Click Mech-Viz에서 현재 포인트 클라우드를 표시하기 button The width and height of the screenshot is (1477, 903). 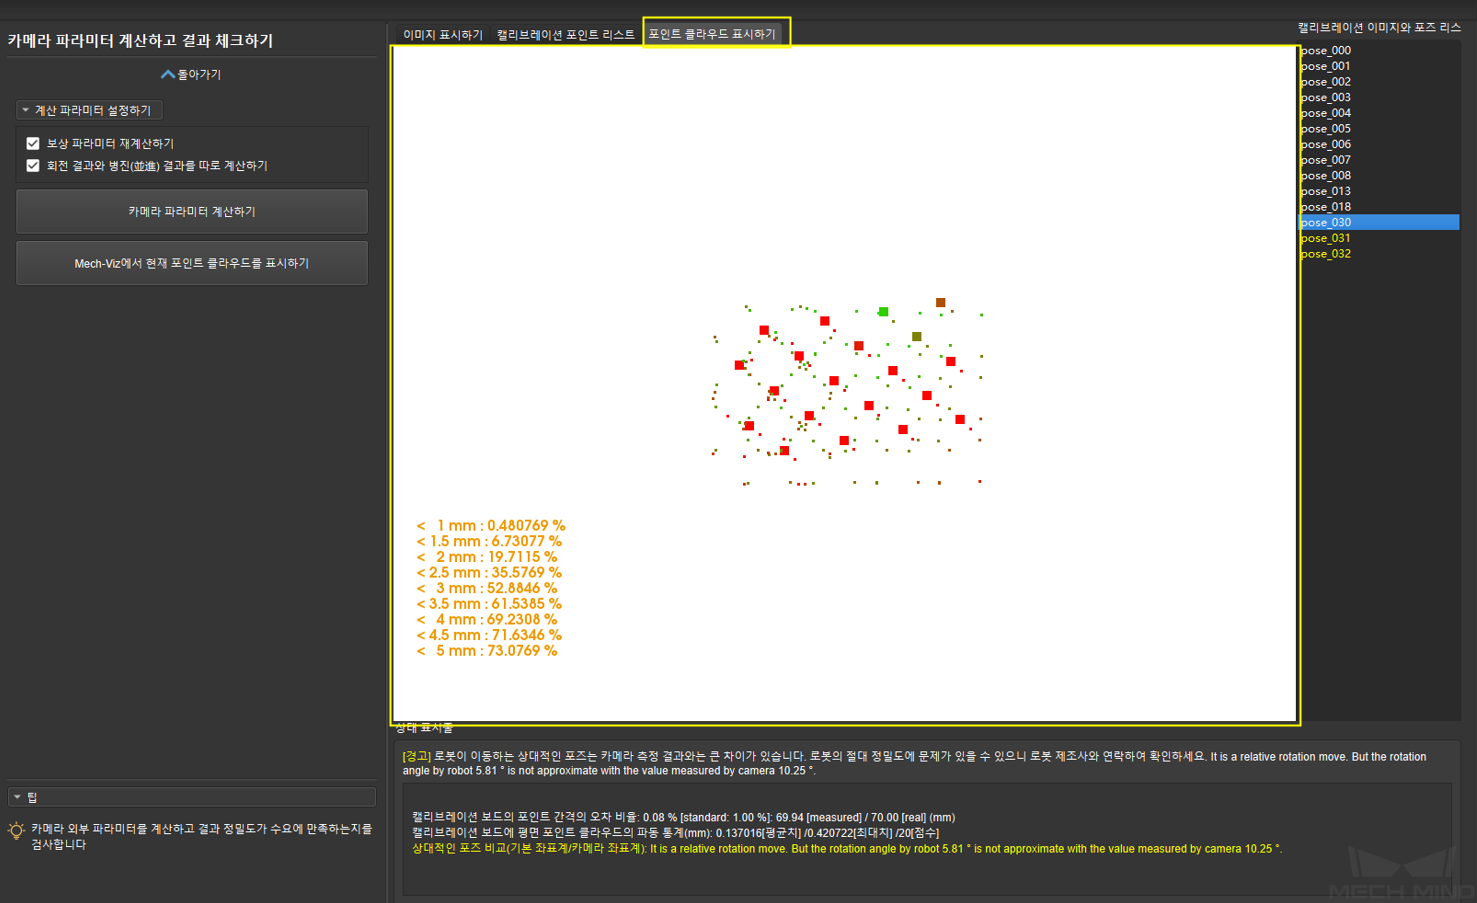point(192,263)
